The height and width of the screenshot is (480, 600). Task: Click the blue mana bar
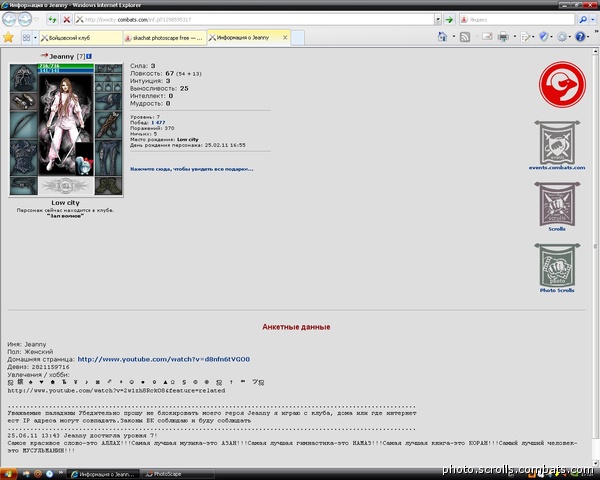[x=65, y=71]
